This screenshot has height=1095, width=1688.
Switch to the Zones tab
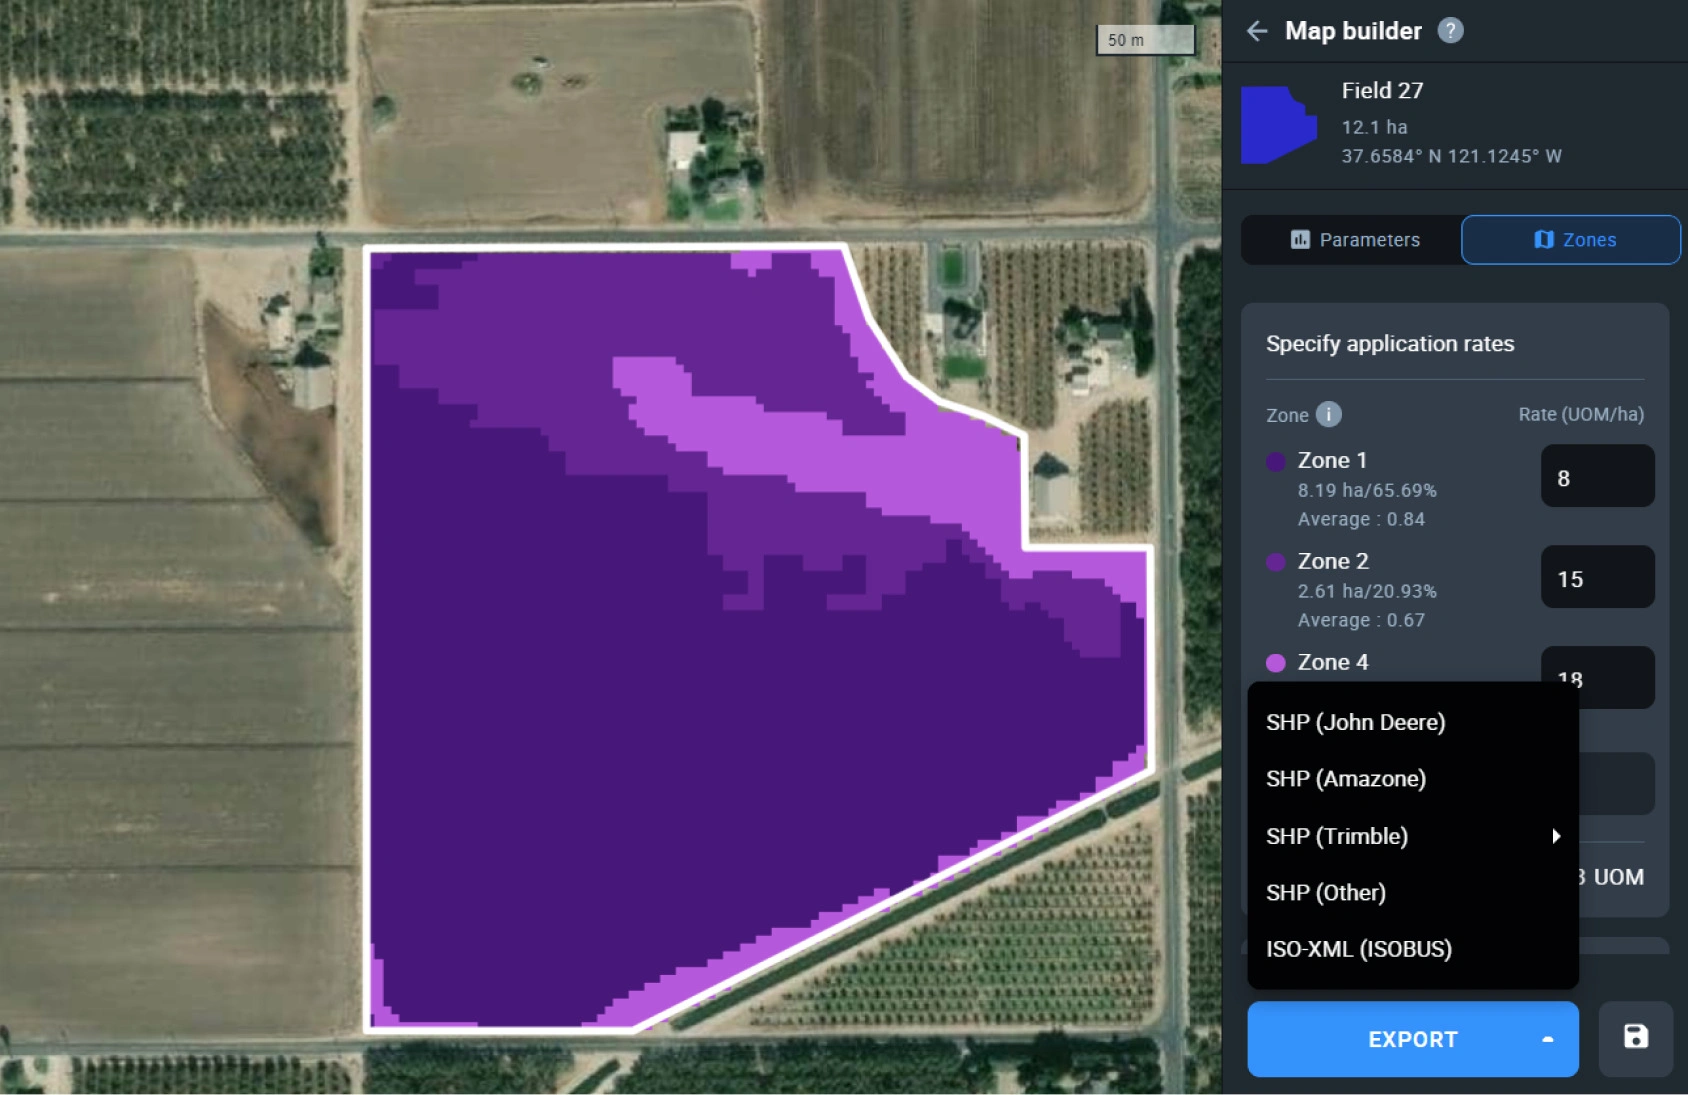(1570, 240)
